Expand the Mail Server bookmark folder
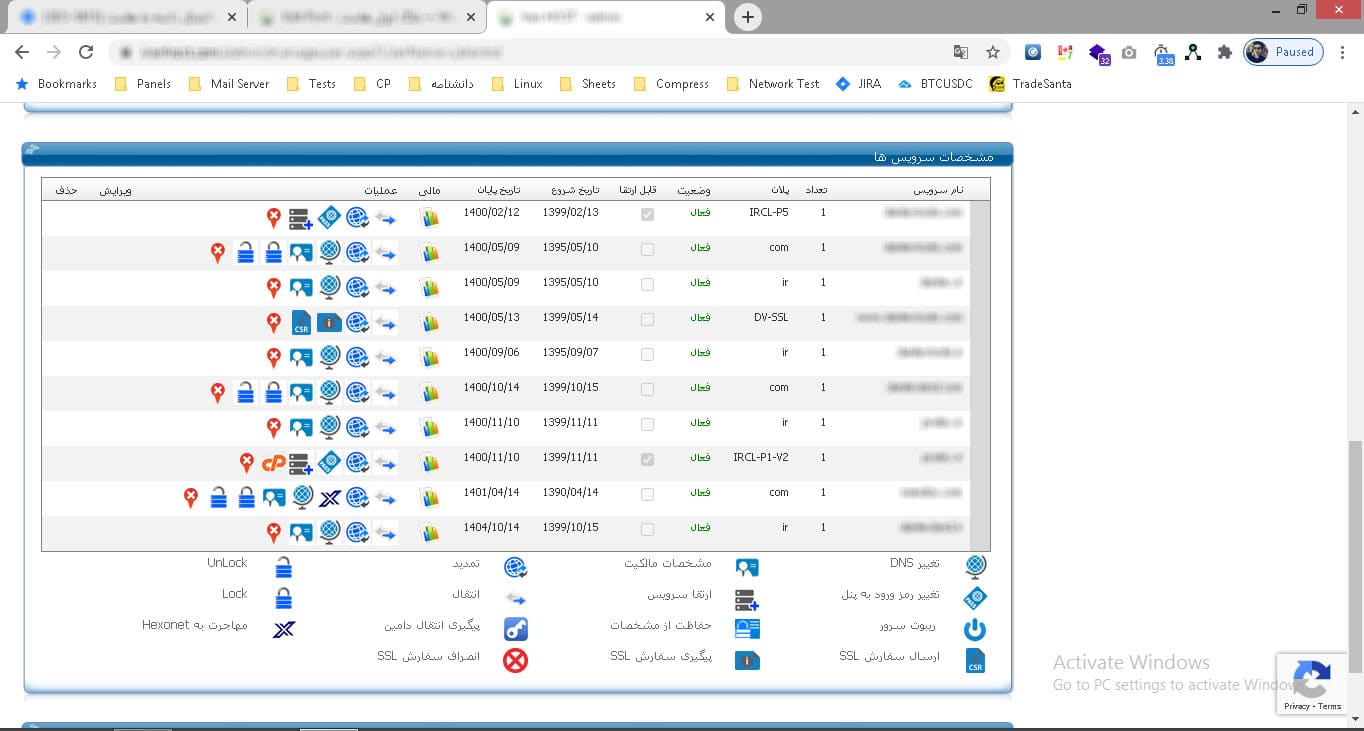The width and height of the screenshot is (1364, 731). [229, 84]
